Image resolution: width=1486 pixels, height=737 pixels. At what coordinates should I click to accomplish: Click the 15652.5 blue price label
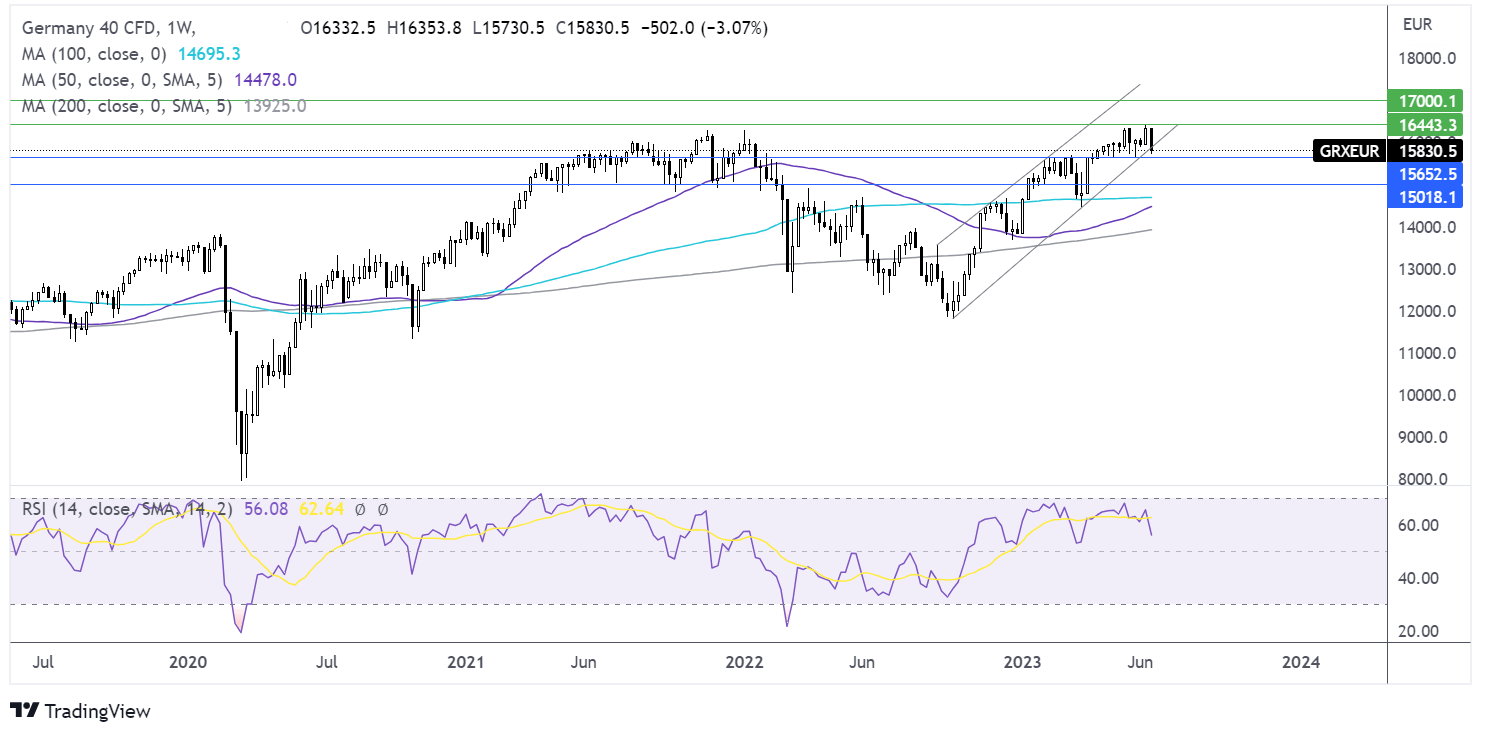[x=1427, y=173]
